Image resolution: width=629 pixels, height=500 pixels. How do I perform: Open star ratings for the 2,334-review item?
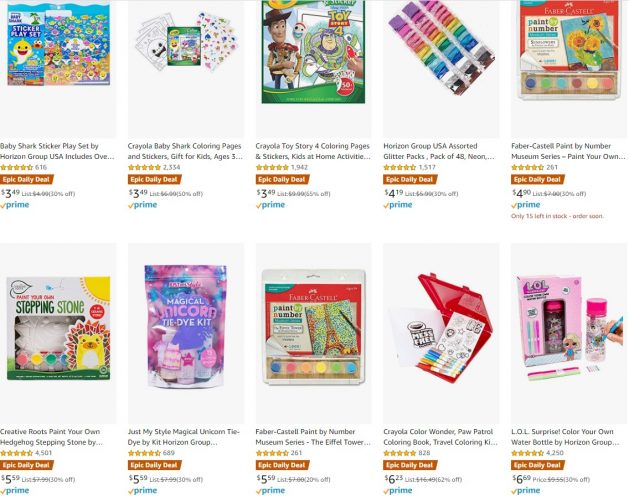coord(144,167)
